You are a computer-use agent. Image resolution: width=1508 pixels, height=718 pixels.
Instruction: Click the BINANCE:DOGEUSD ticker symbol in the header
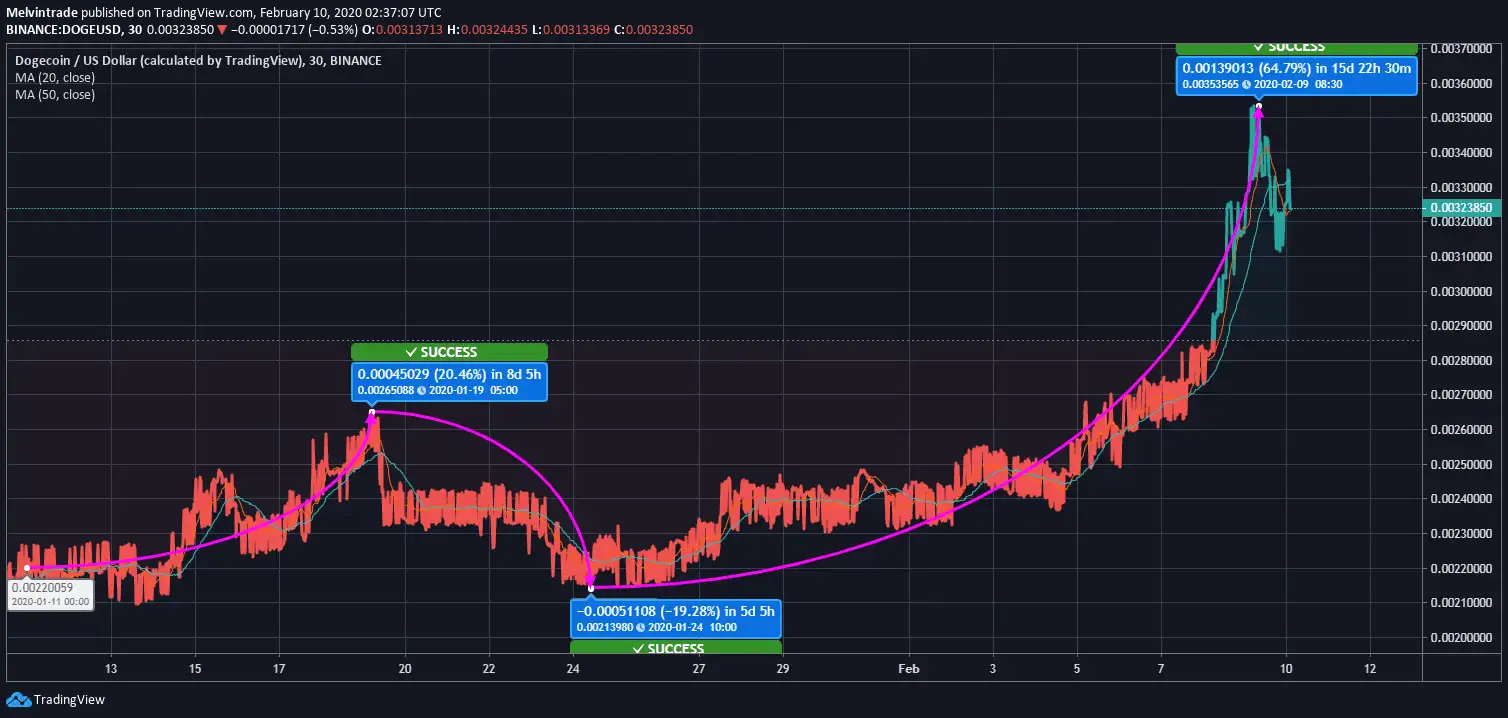click(62, 30)
